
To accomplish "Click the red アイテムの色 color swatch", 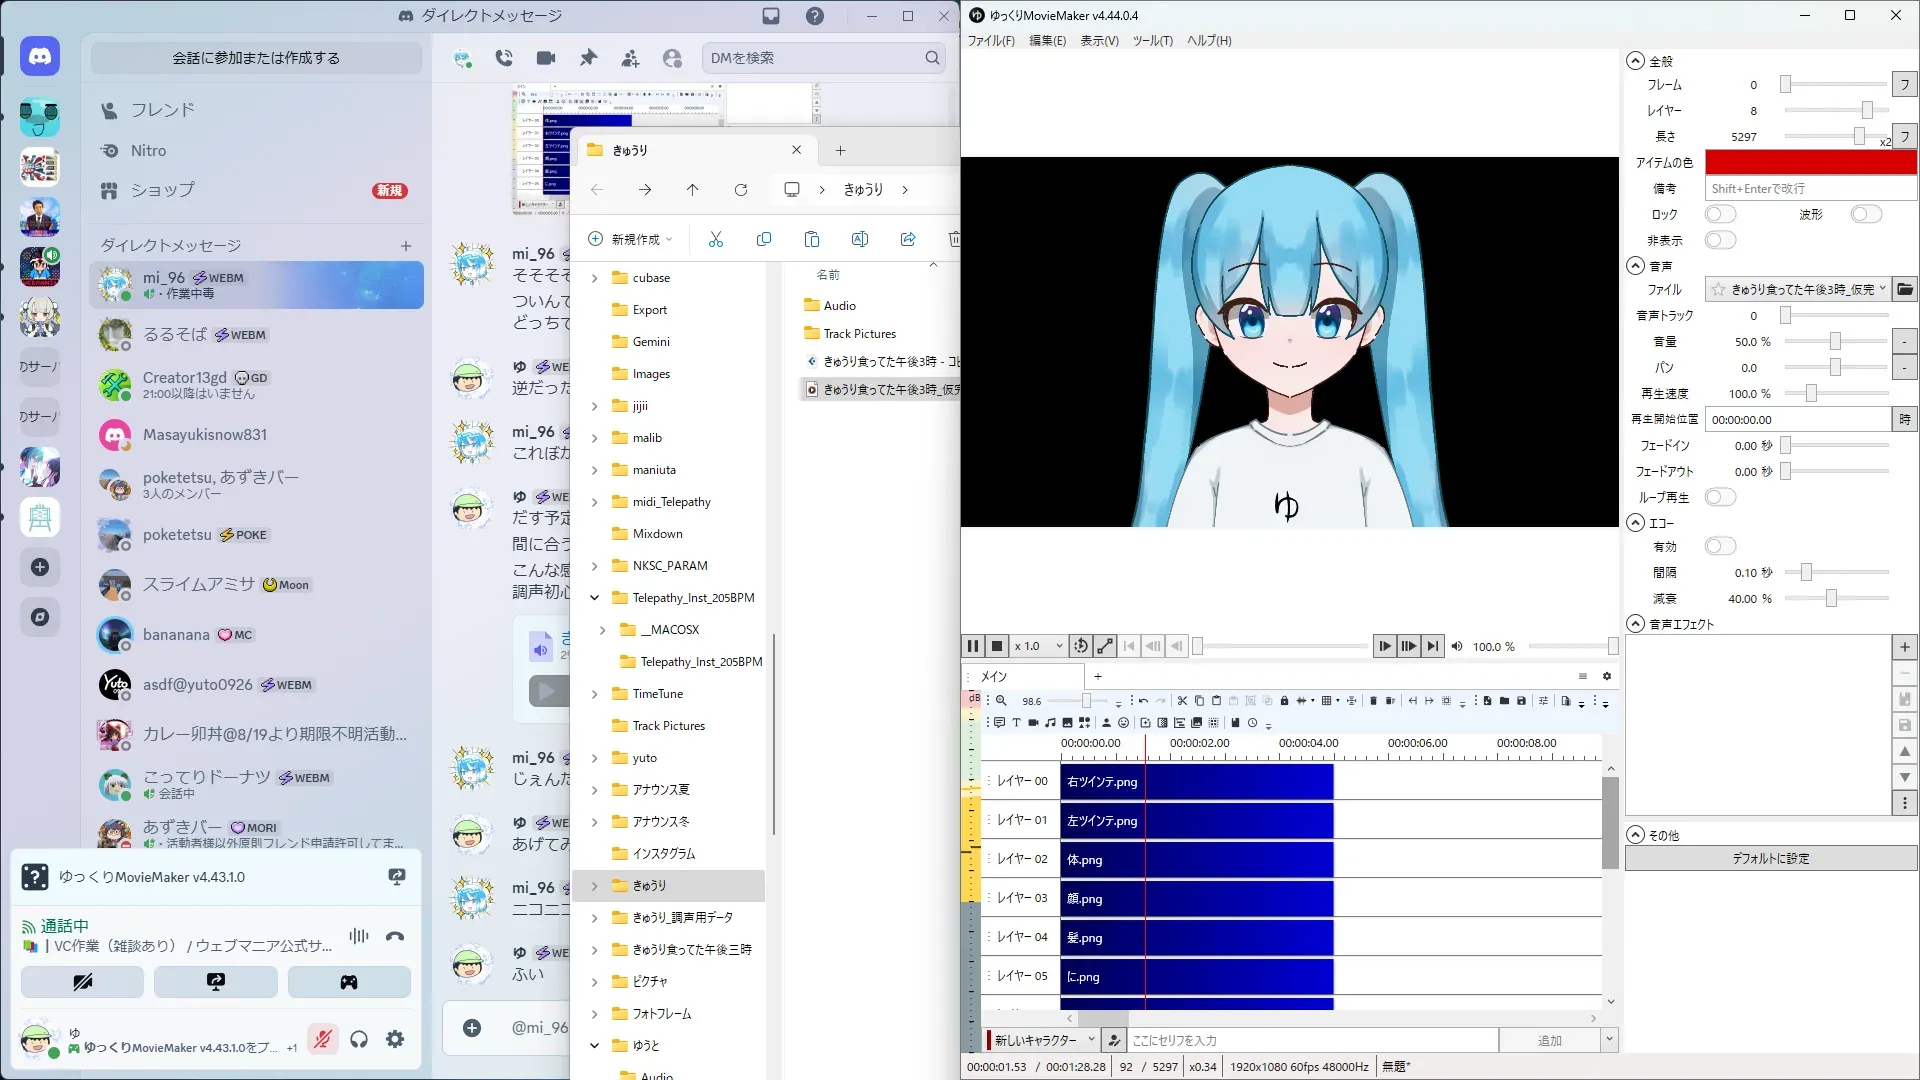I will pos(1810,162).
